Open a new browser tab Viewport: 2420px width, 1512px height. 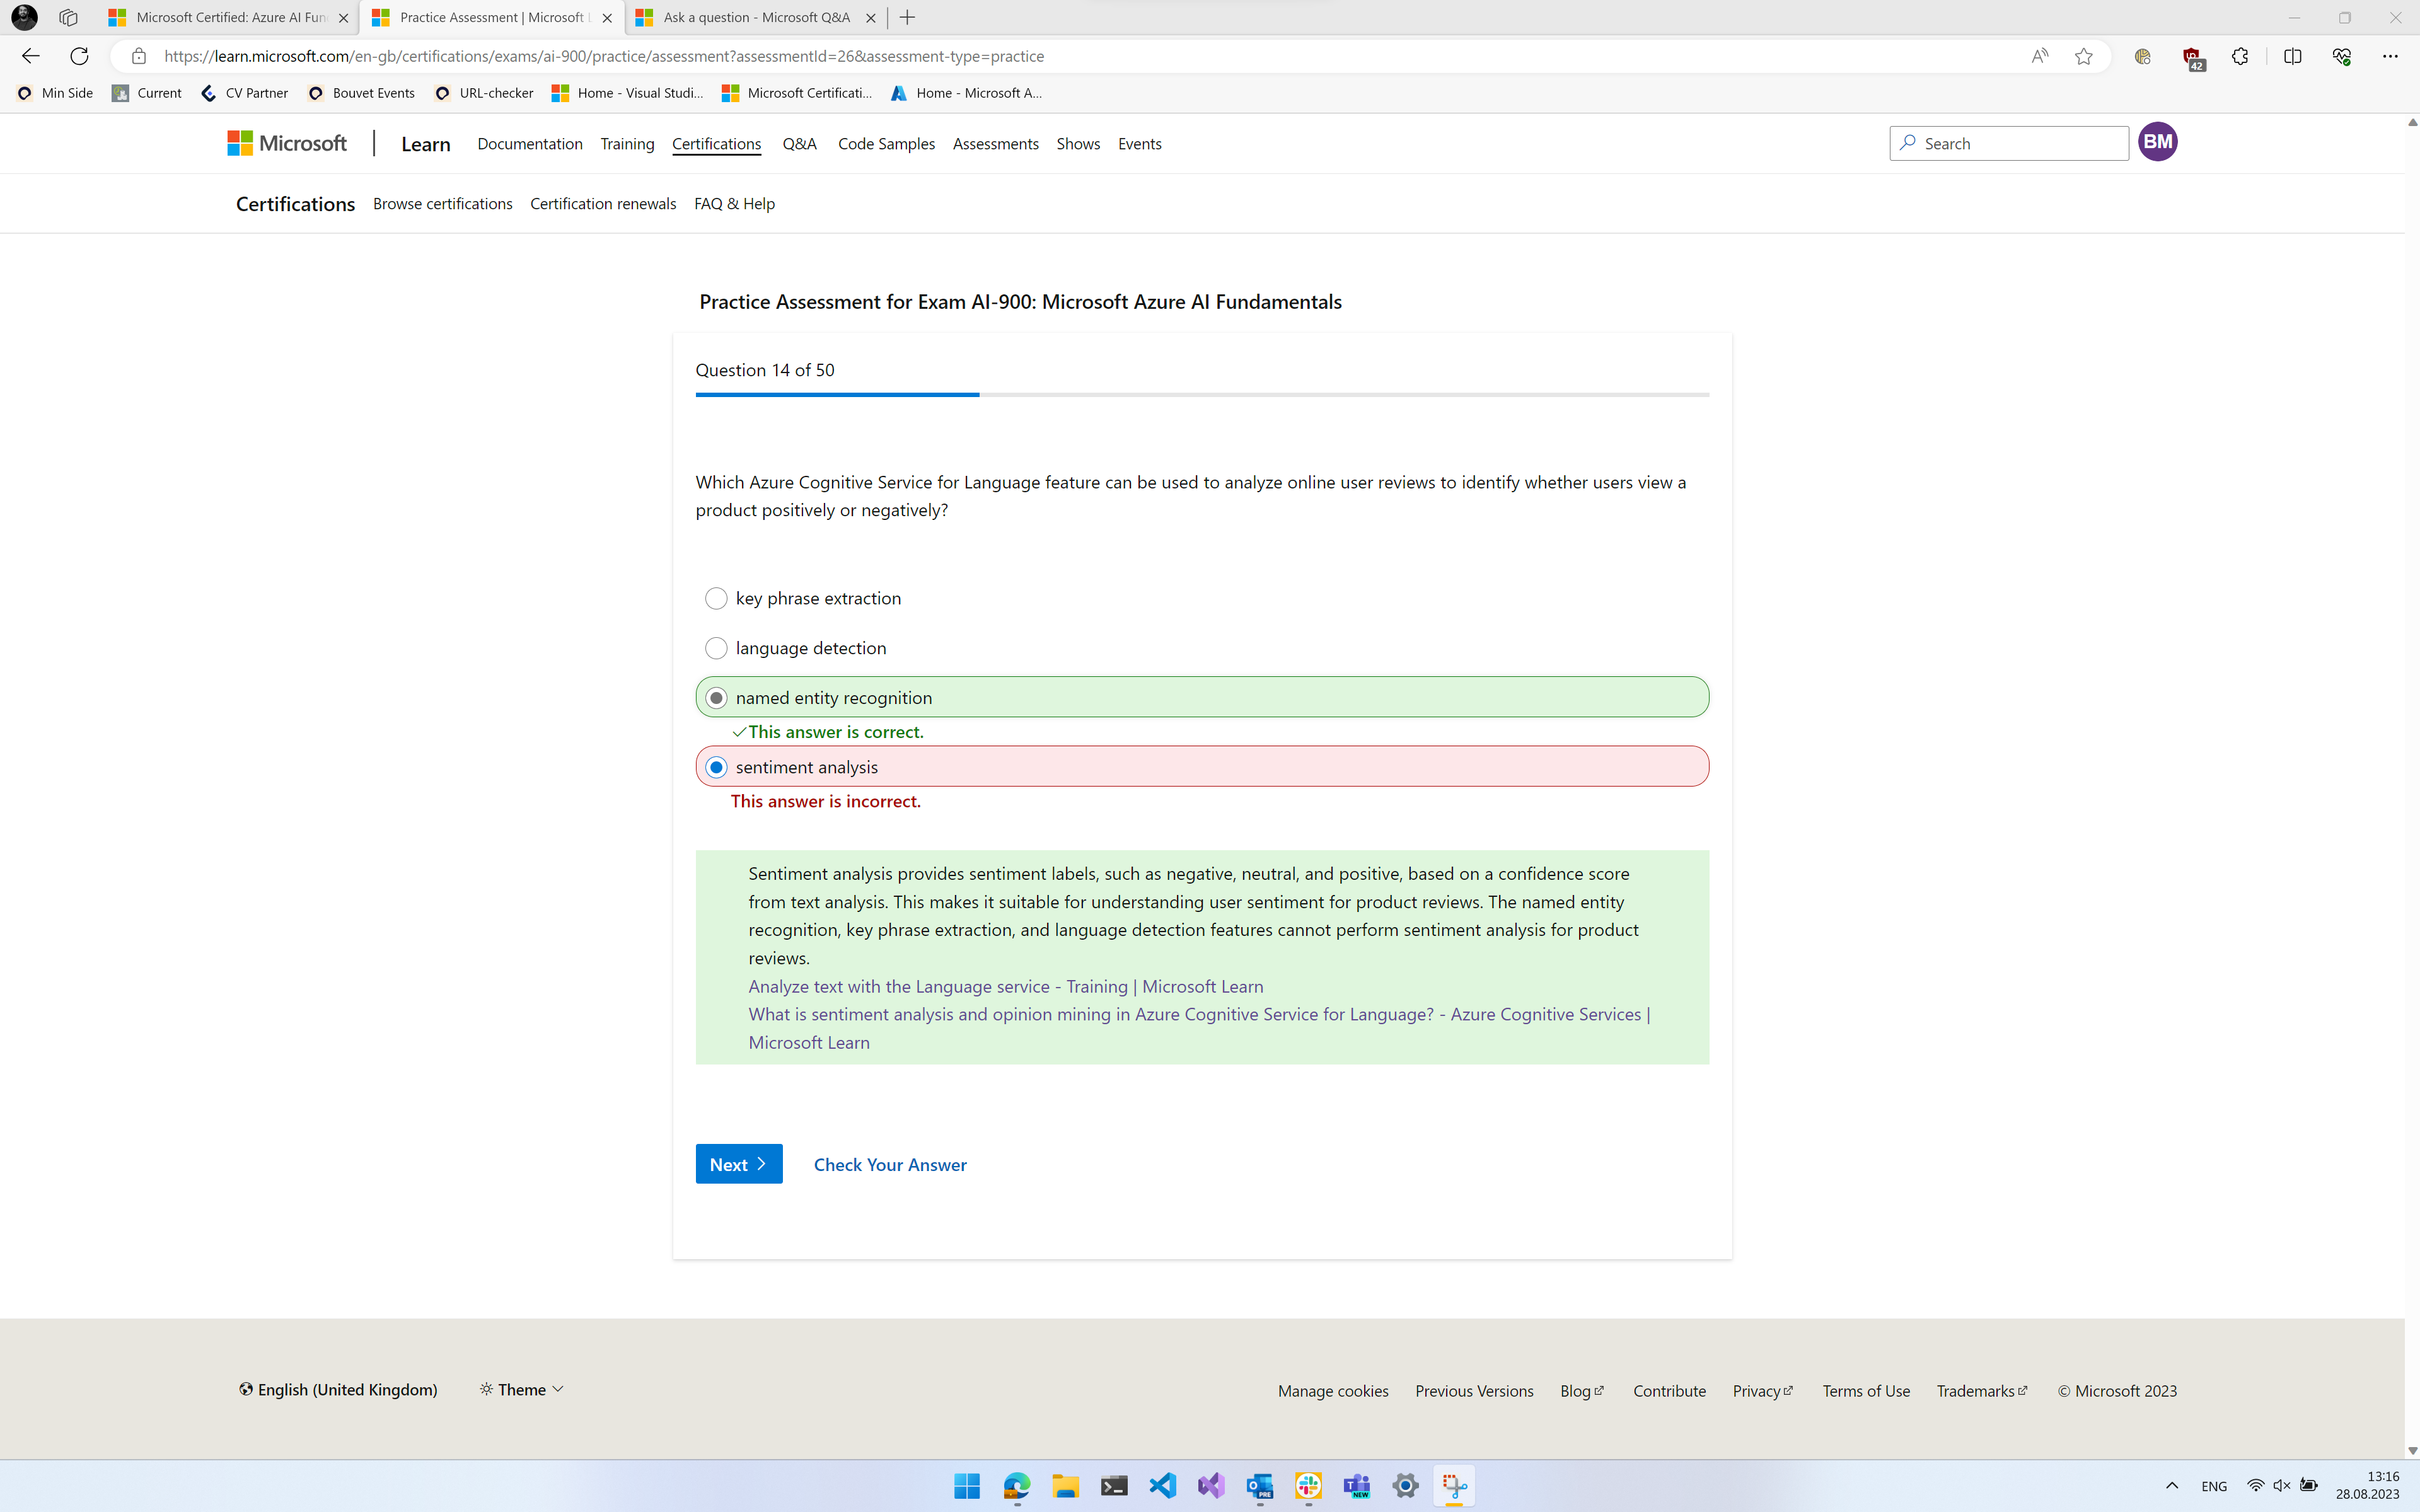pos(907,17)
